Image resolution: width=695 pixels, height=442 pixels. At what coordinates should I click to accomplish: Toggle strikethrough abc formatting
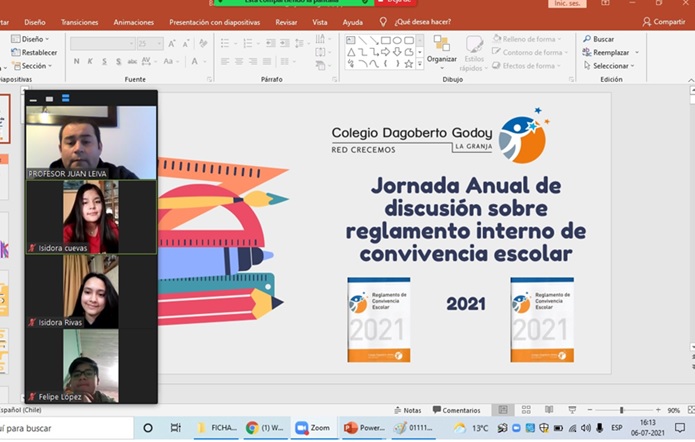[132, 61]
